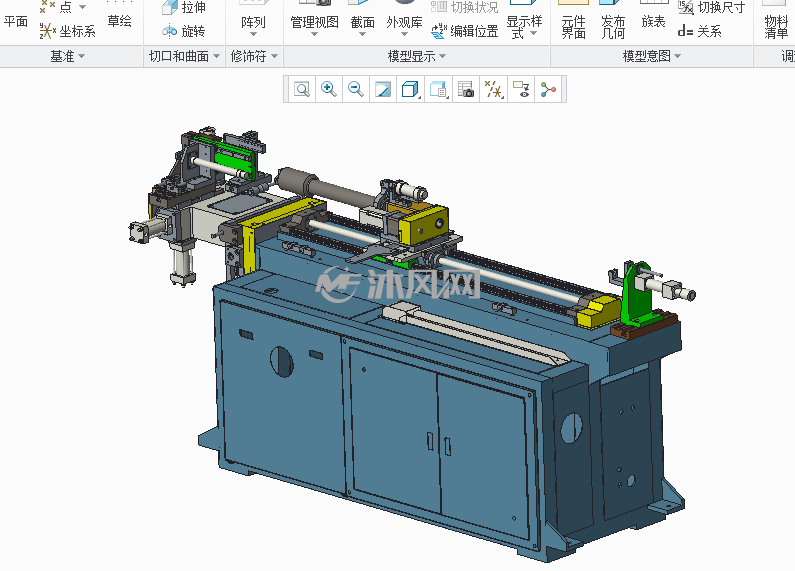Click the Zoom Out magnifier icon
795x571 pixels.
[x=356, y=90]
